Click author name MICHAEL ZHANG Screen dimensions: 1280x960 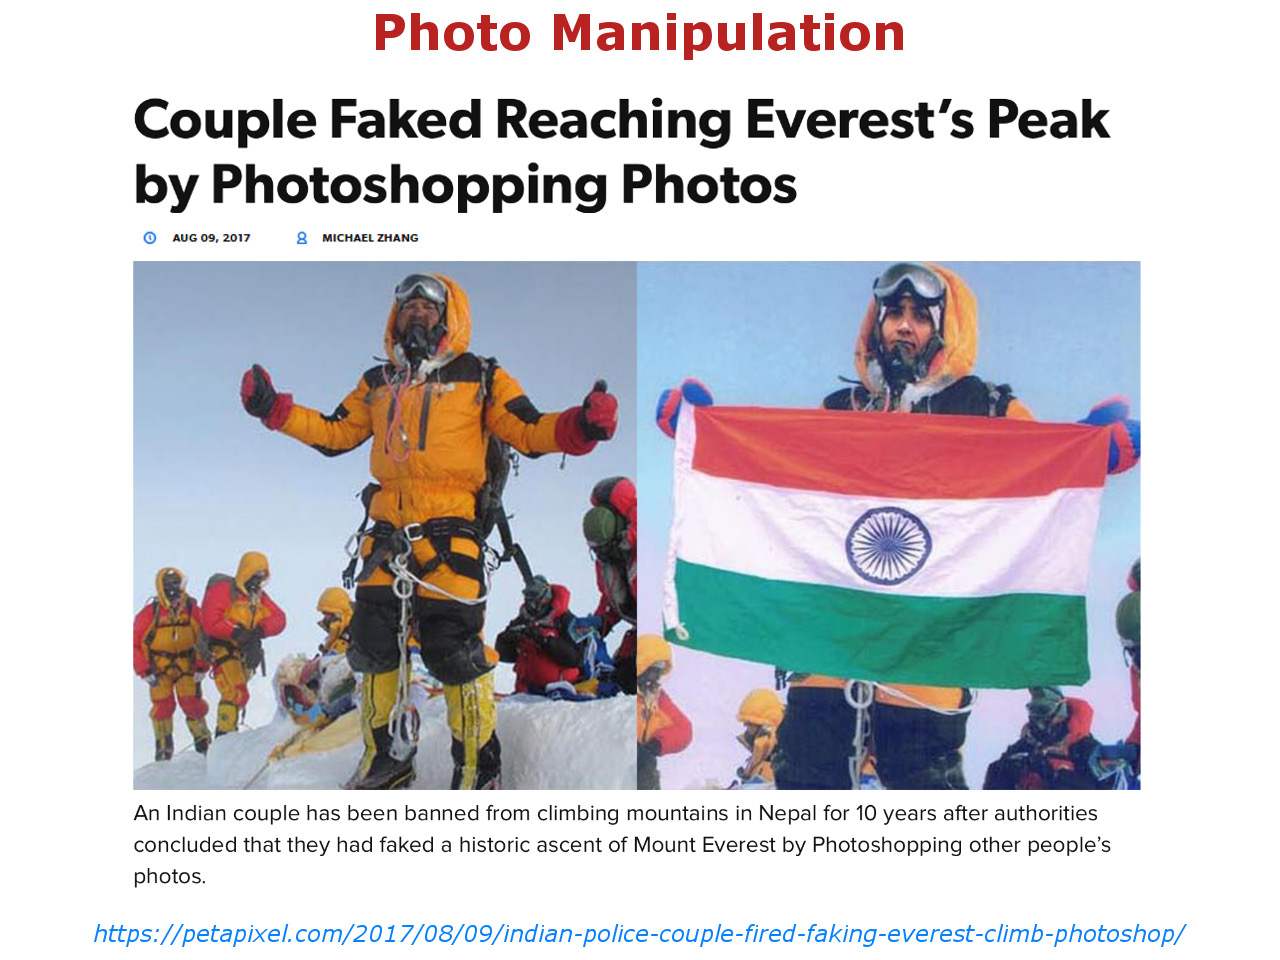click(x=370, y=238)
